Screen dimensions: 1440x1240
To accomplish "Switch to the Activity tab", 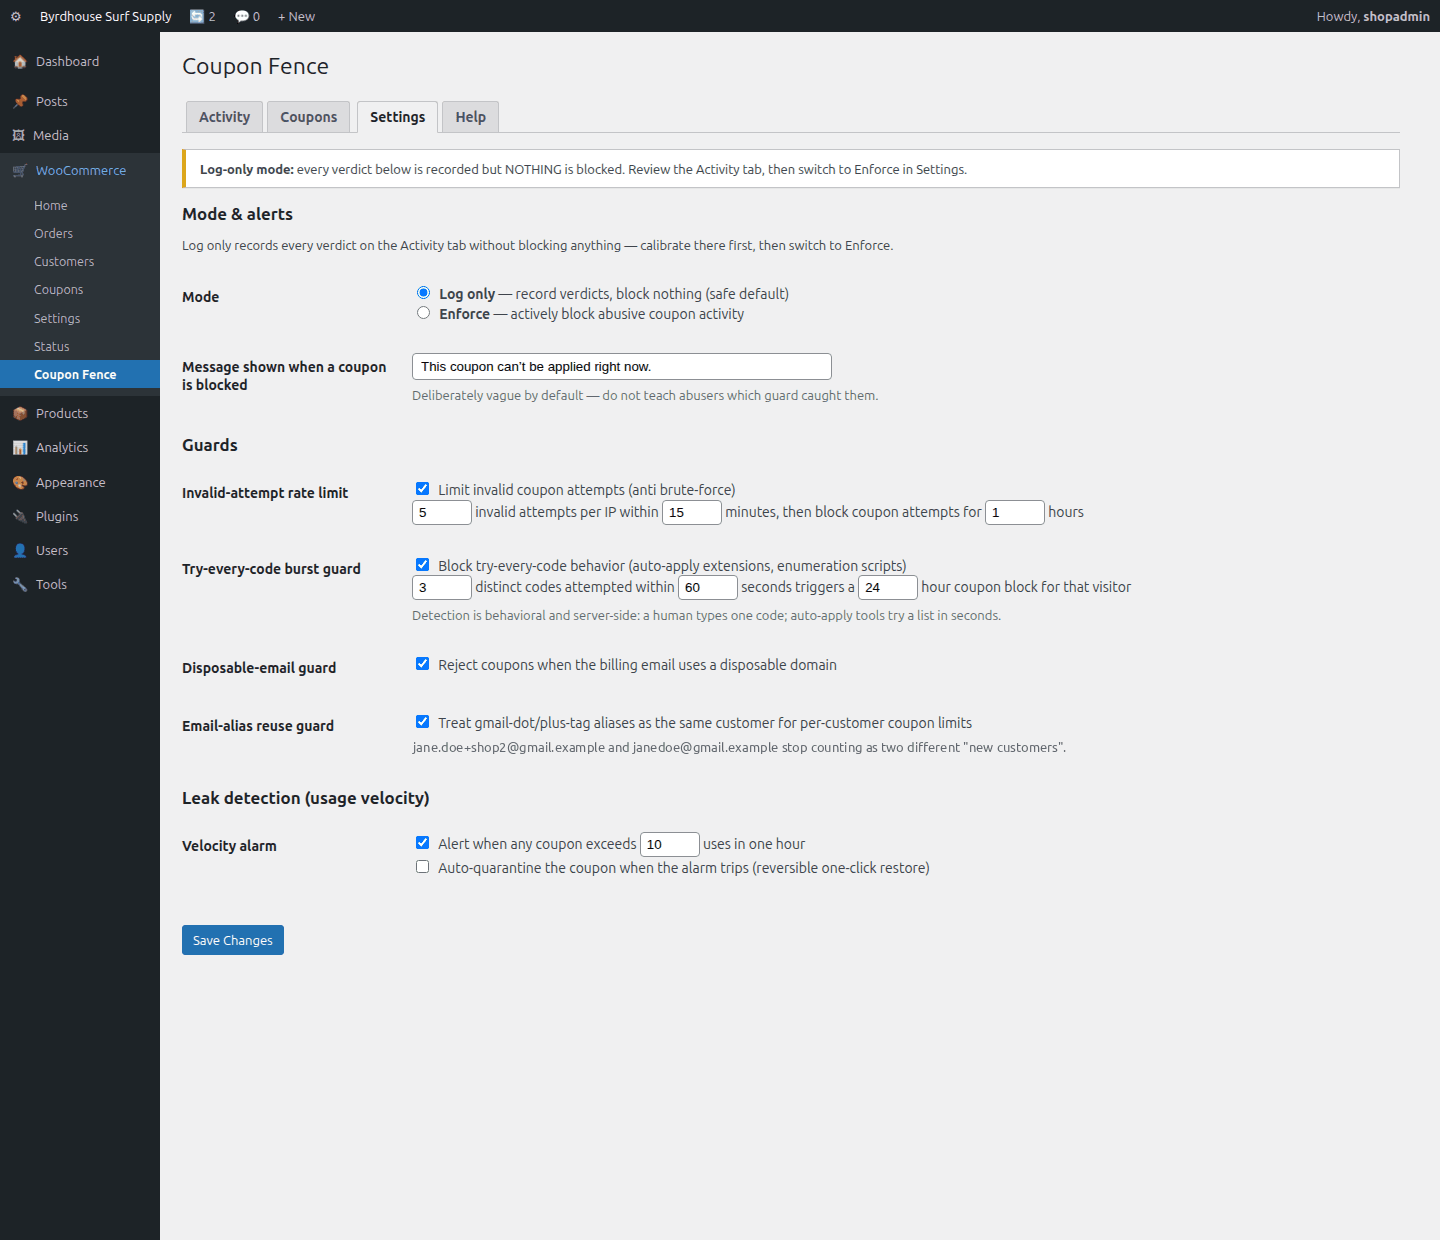I will coord(224,117).
